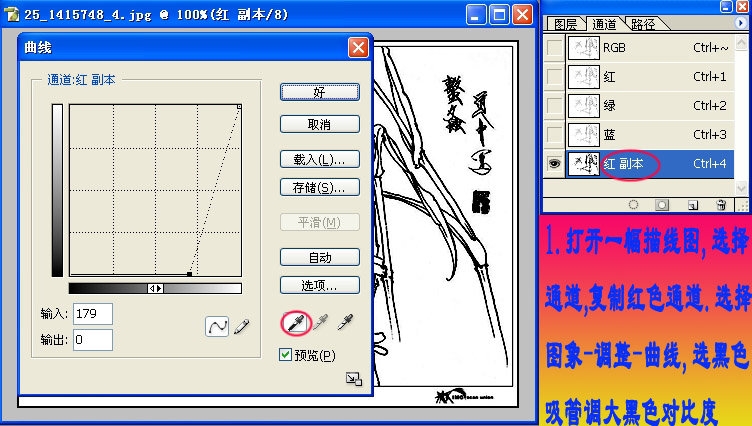The width and height of the screenshot is (752, 426).
Task: Click the 输入 (Input) value field
Action: tap(93, 314)
